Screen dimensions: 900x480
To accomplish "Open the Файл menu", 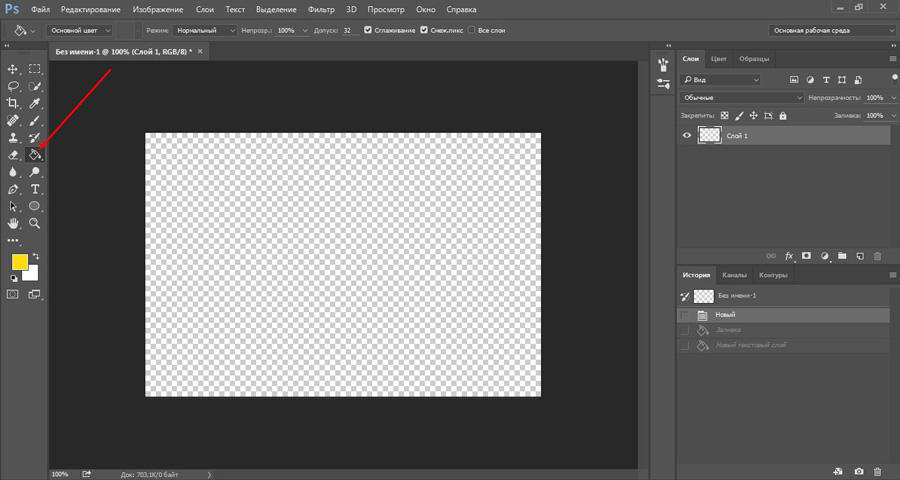I will [40, 10].
